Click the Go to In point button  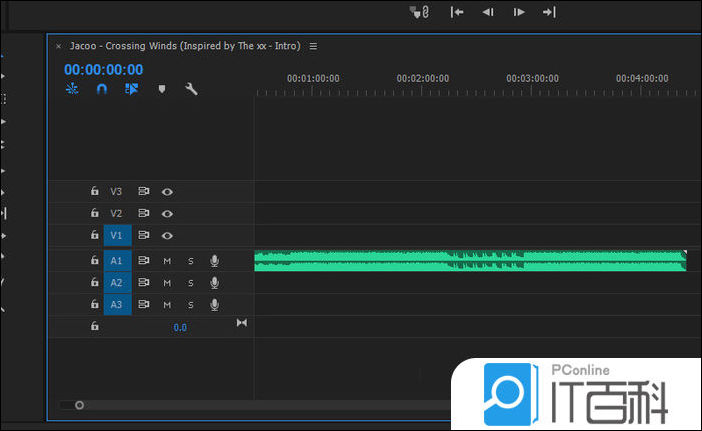pos(457,12)
